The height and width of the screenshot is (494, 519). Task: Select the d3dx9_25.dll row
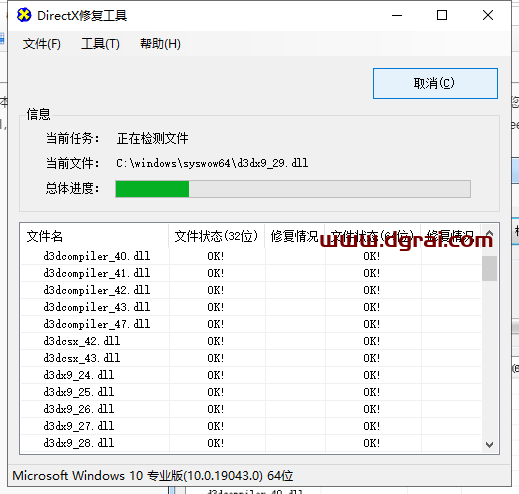[251, 392]
